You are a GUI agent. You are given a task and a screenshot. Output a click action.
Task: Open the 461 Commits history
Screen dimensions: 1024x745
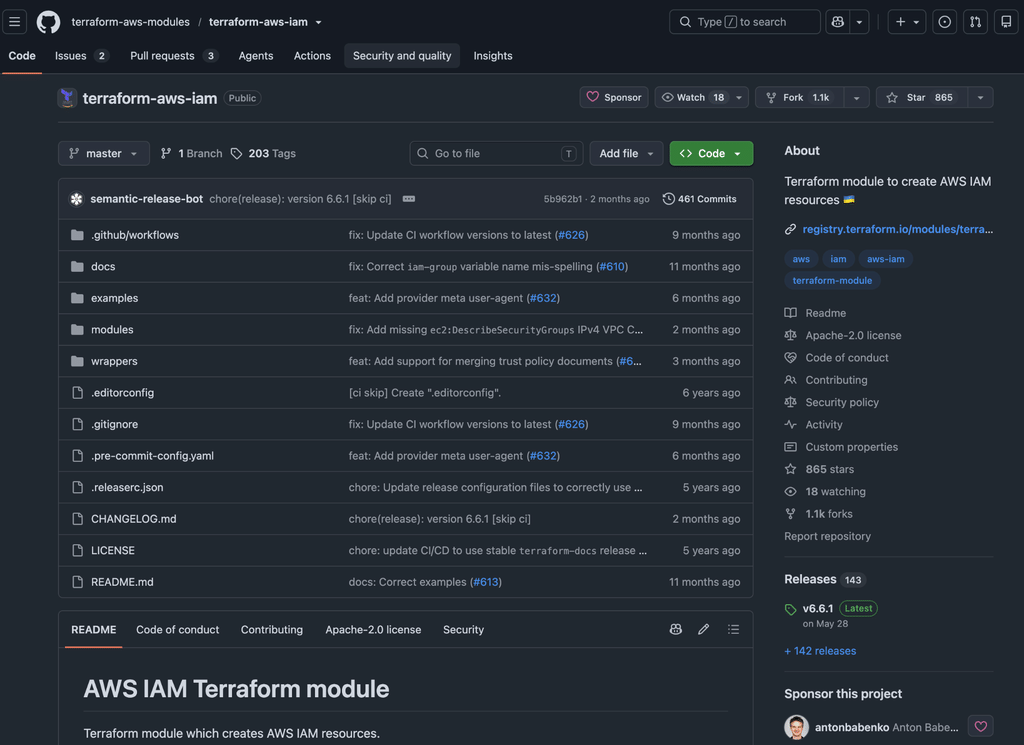pos(699,198)
